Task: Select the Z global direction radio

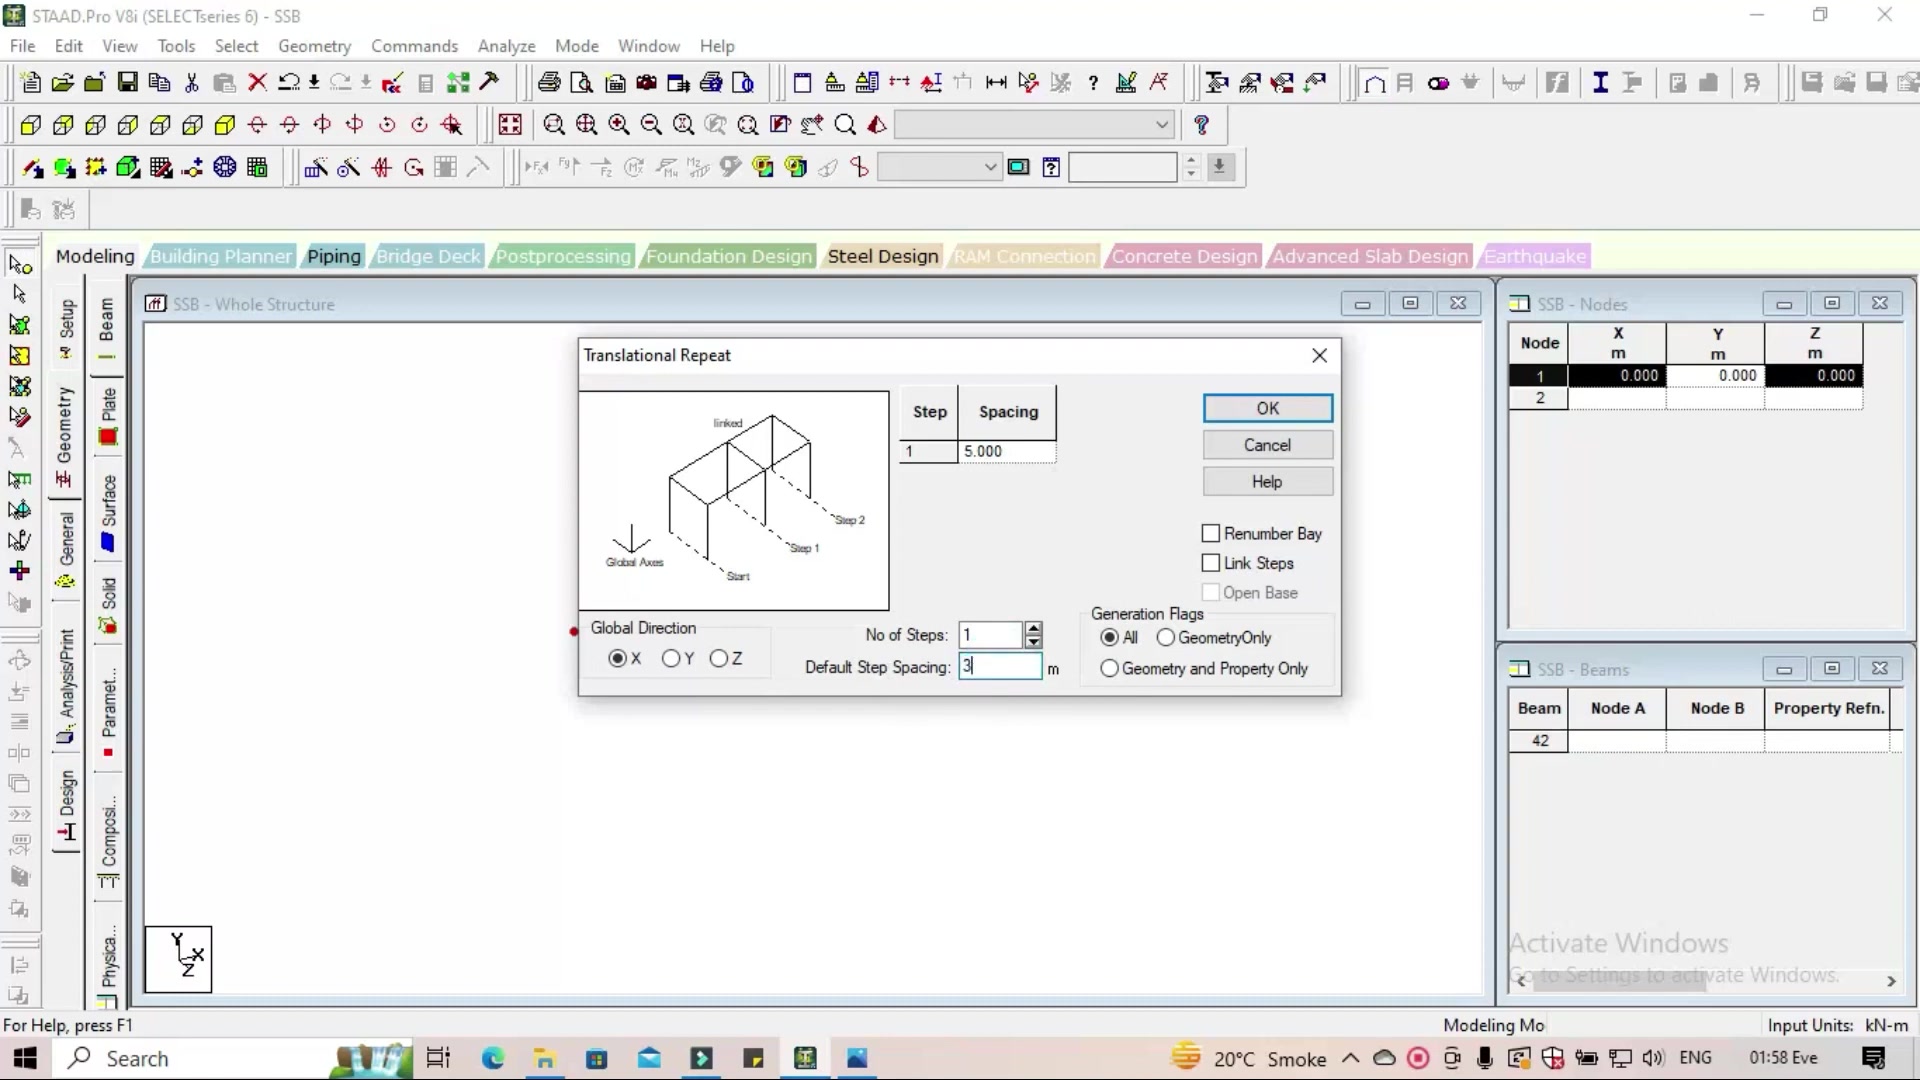Action: (x=719, y=658)
